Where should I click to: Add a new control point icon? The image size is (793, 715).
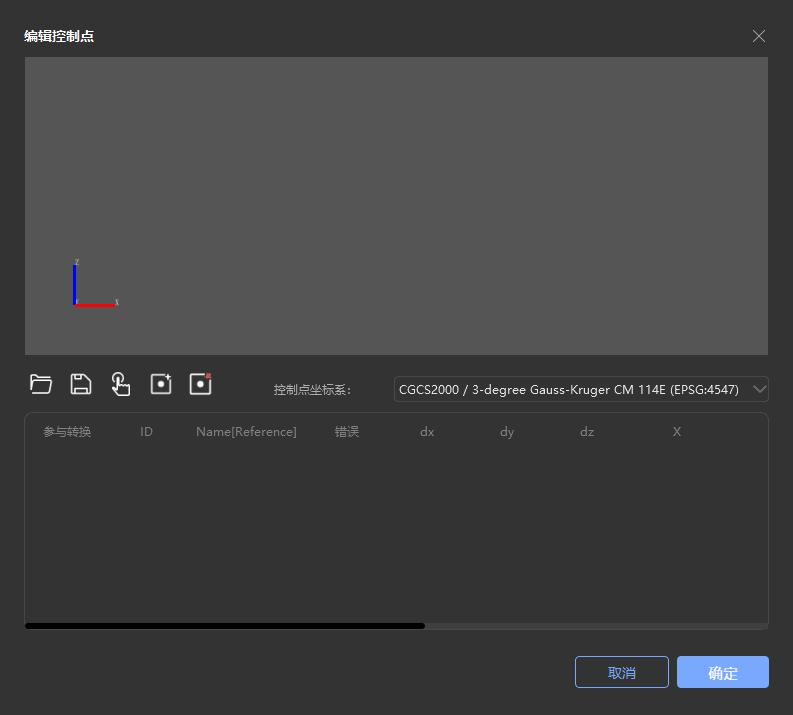[x=161, y=384]
